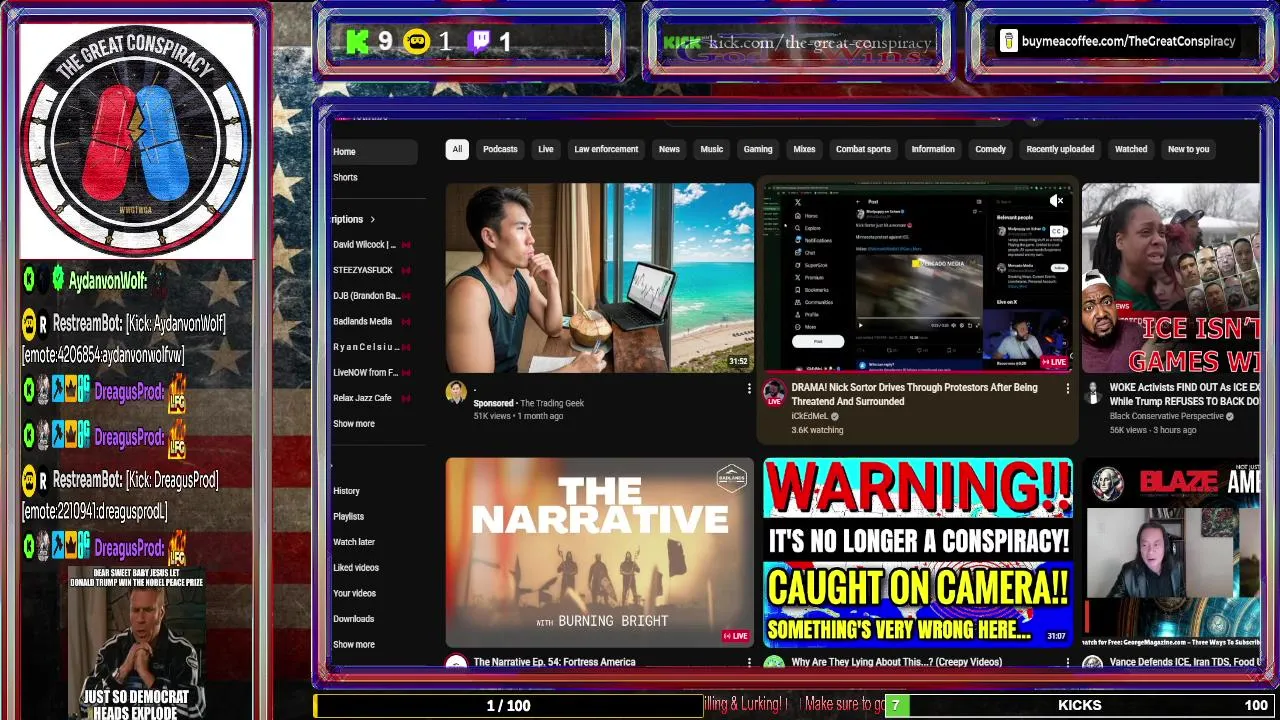Image resolution: width=1280 pixels, height=720 pixels.
Task: Open the three-dot menu for the Trading Geek ad
Action: tap(749, 388)
